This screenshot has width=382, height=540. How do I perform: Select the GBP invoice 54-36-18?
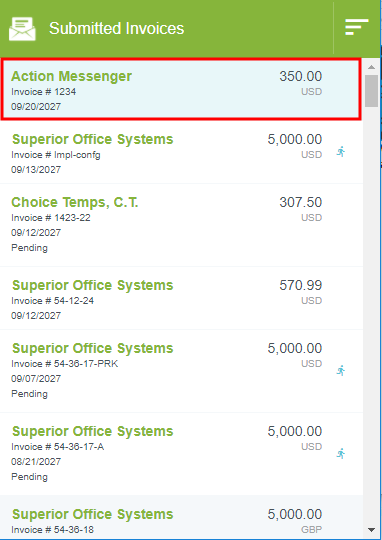point(181,518)
